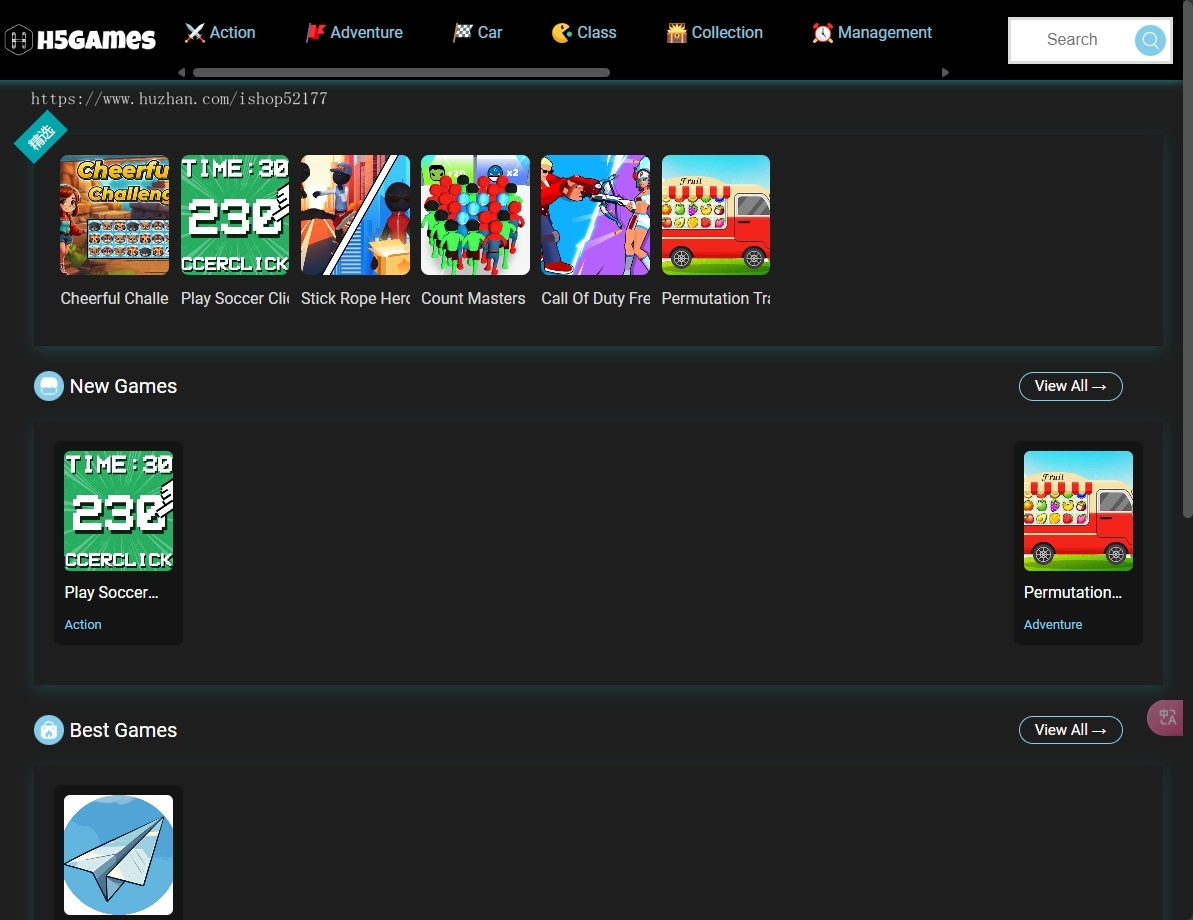Click Play Soccer... title in New Games
This screenshot has width=1193, height=920.
(112, 592)
